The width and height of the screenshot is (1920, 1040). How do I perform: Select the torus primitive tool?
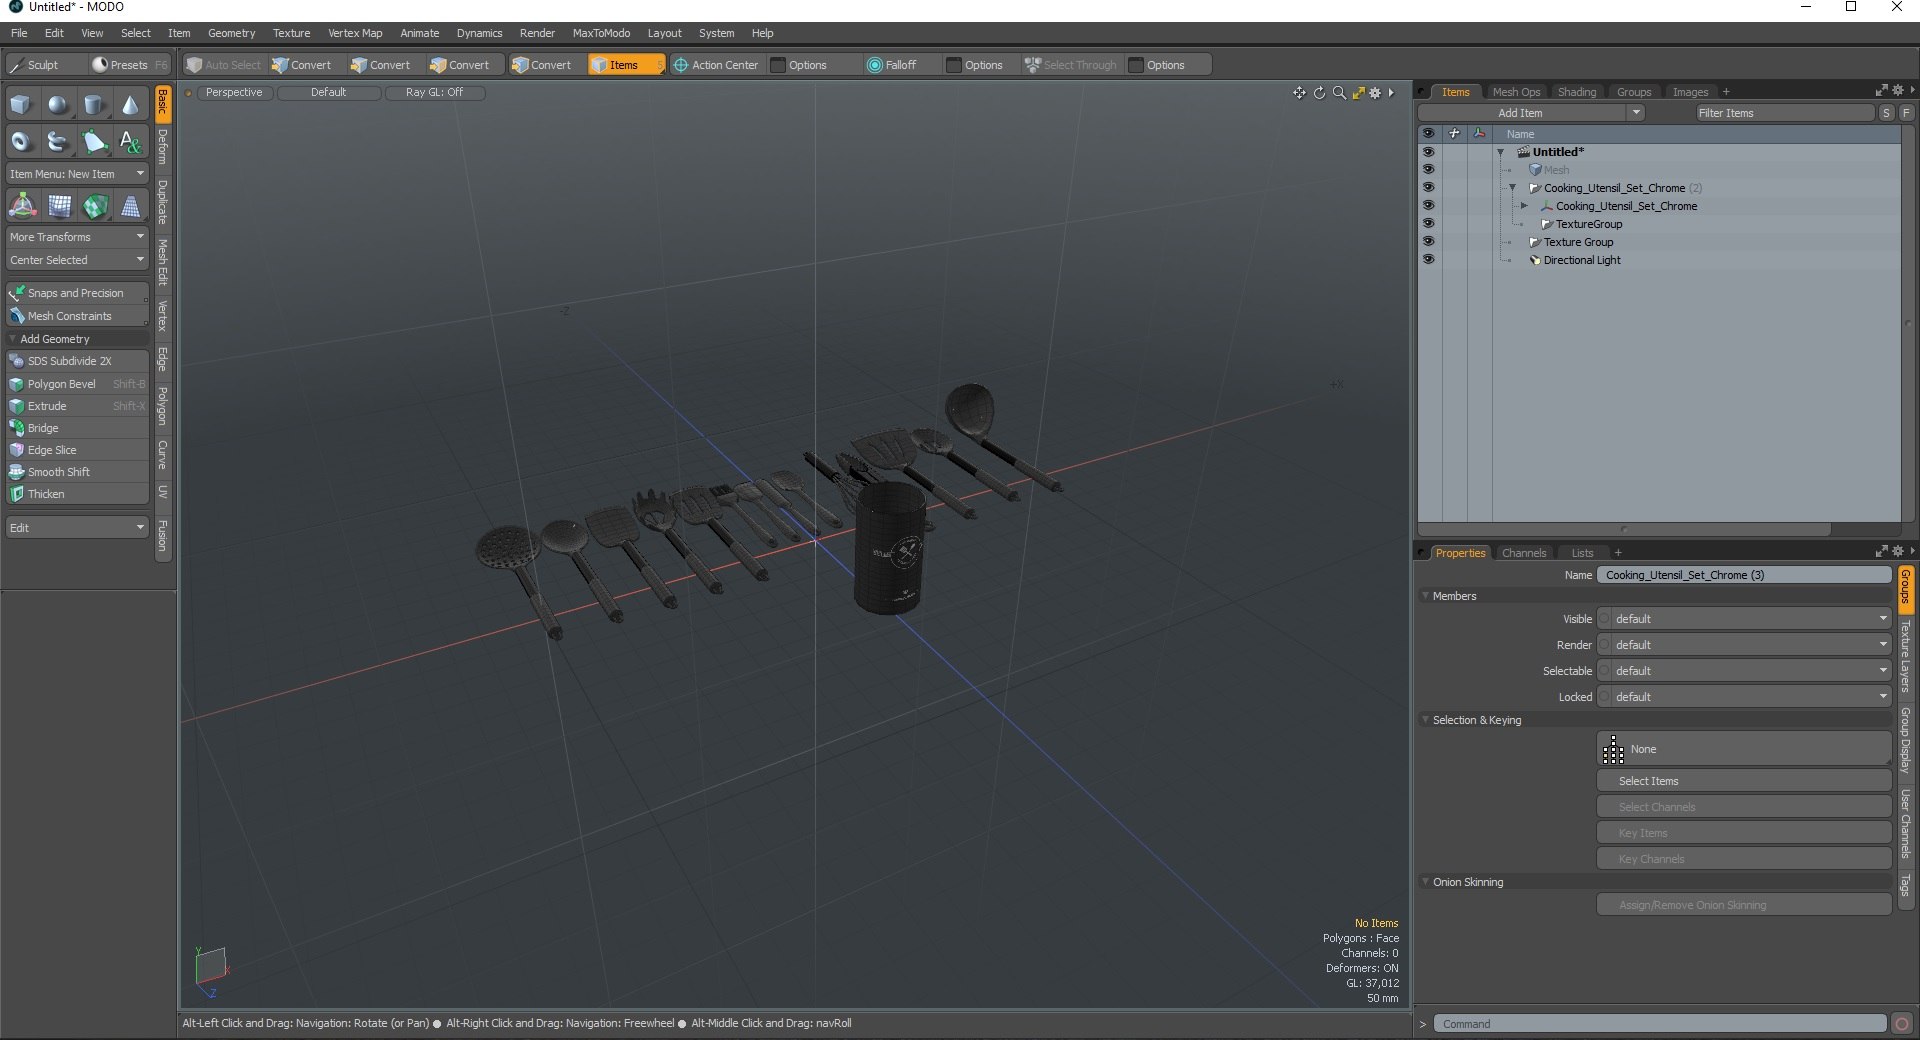[21, 142]
